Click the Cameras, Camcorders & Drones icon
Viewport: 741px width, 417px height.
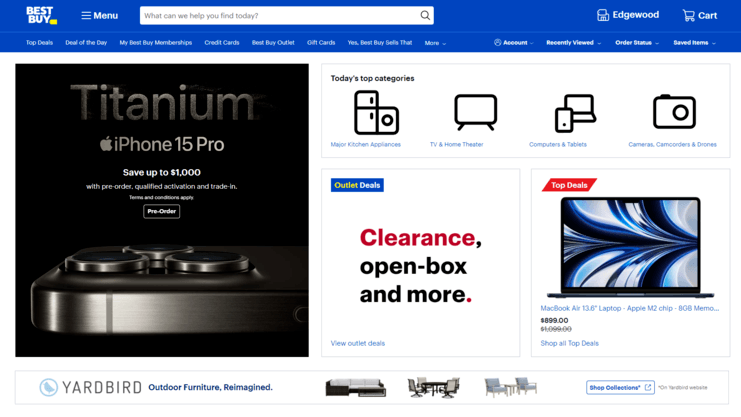click(674, 112)
